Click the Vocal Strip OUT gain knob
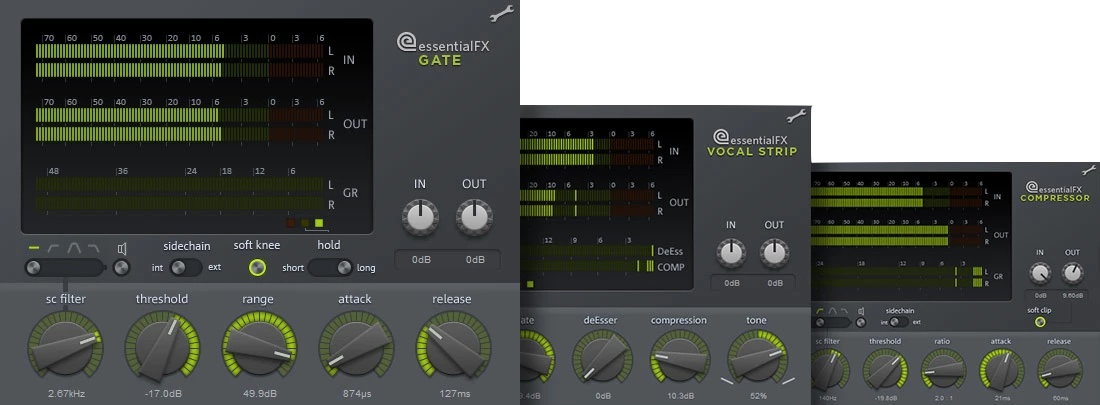 point(774,253)
